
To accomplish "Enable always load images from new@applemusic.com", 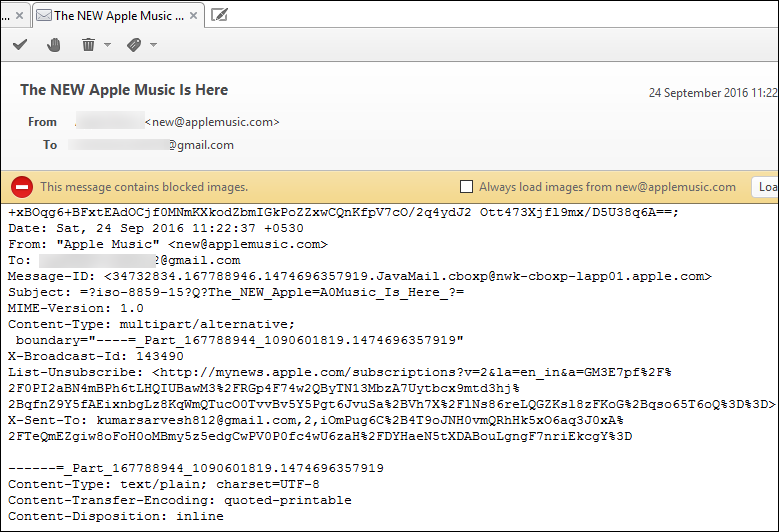I will click(x=466, y=187).
